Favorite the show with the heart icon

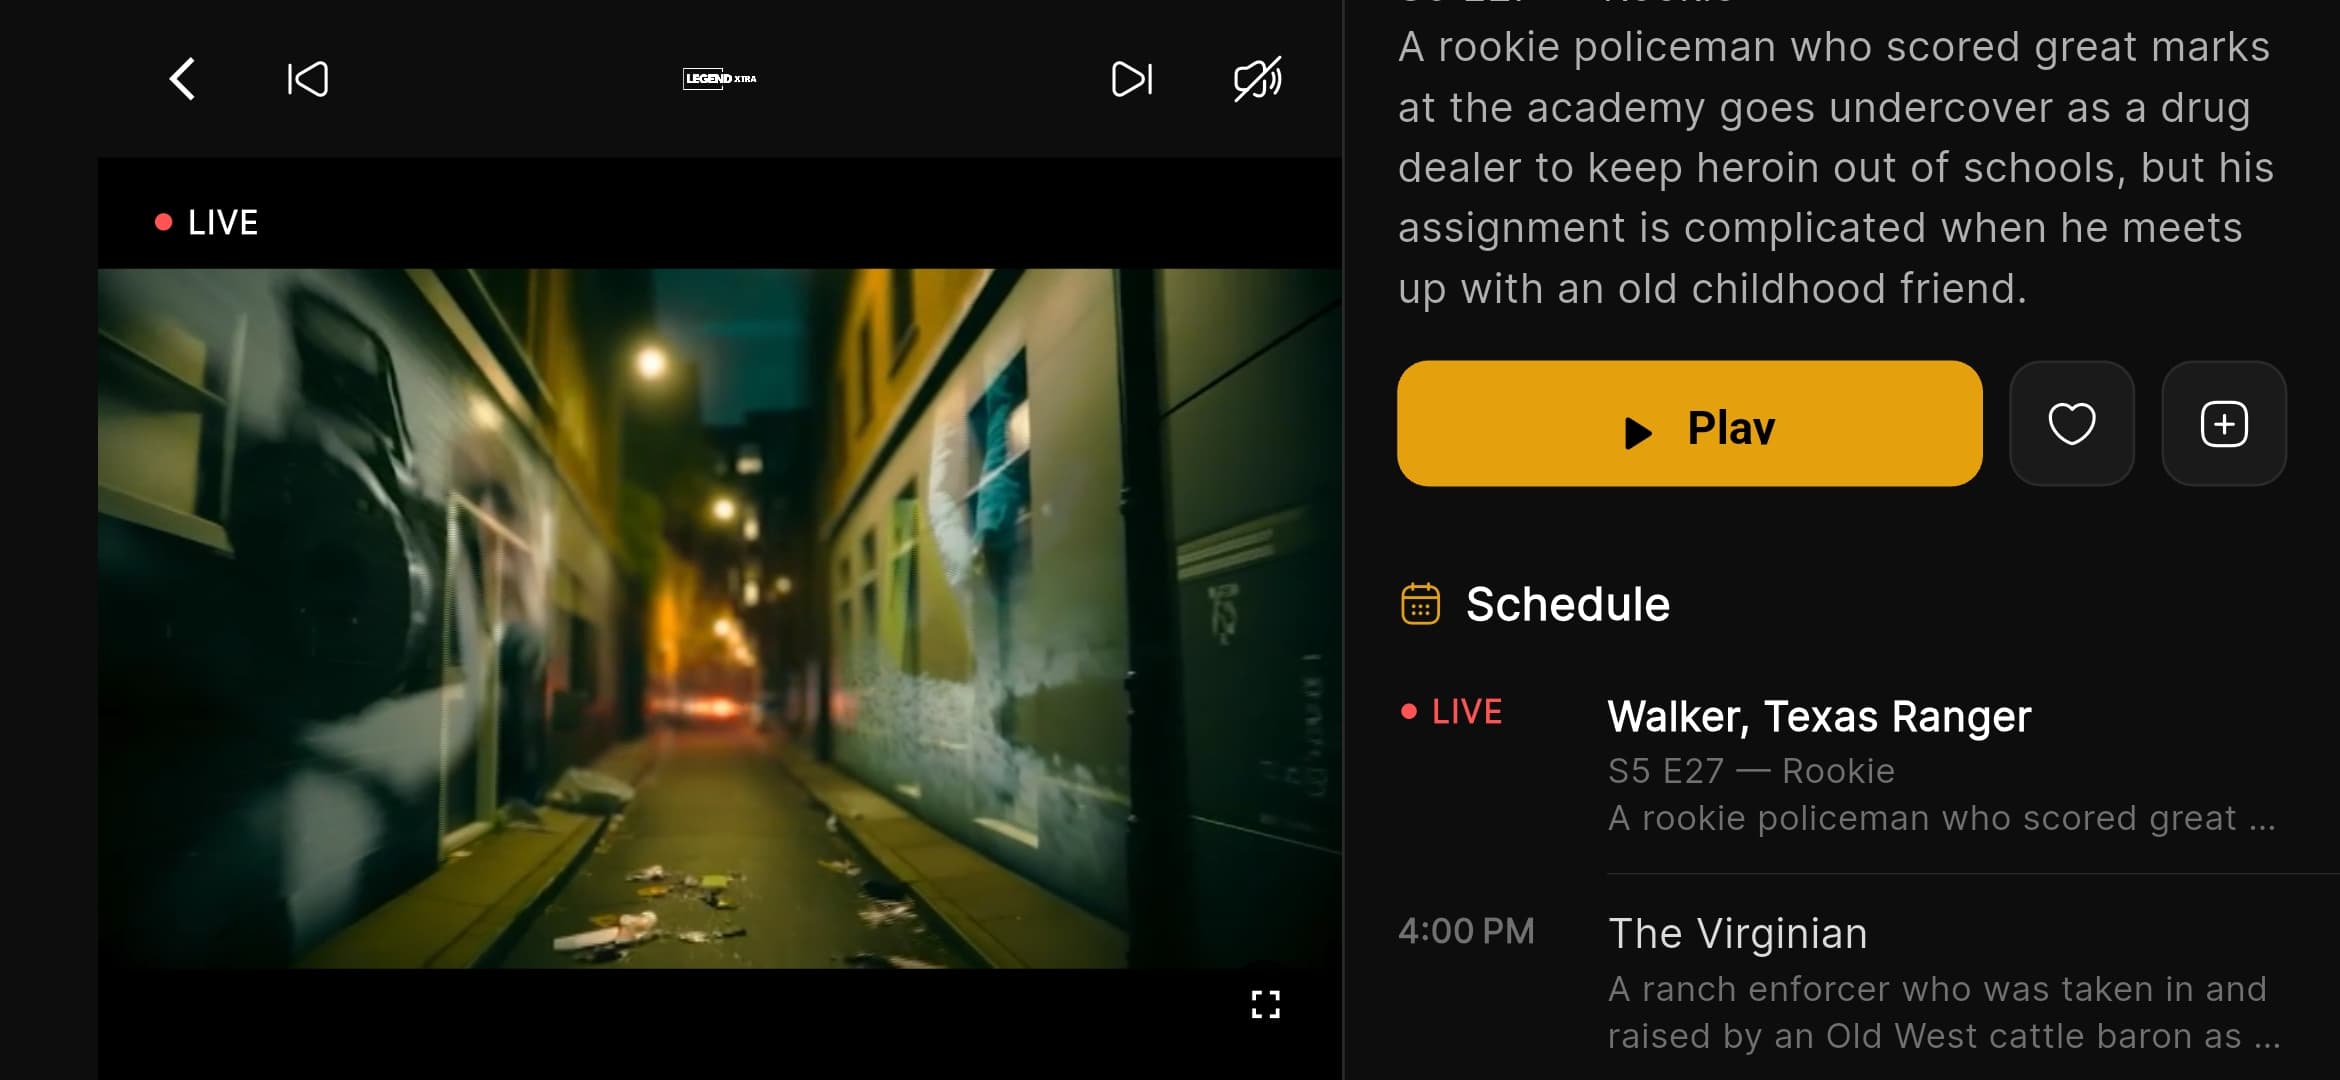(x=2072, y=424)
